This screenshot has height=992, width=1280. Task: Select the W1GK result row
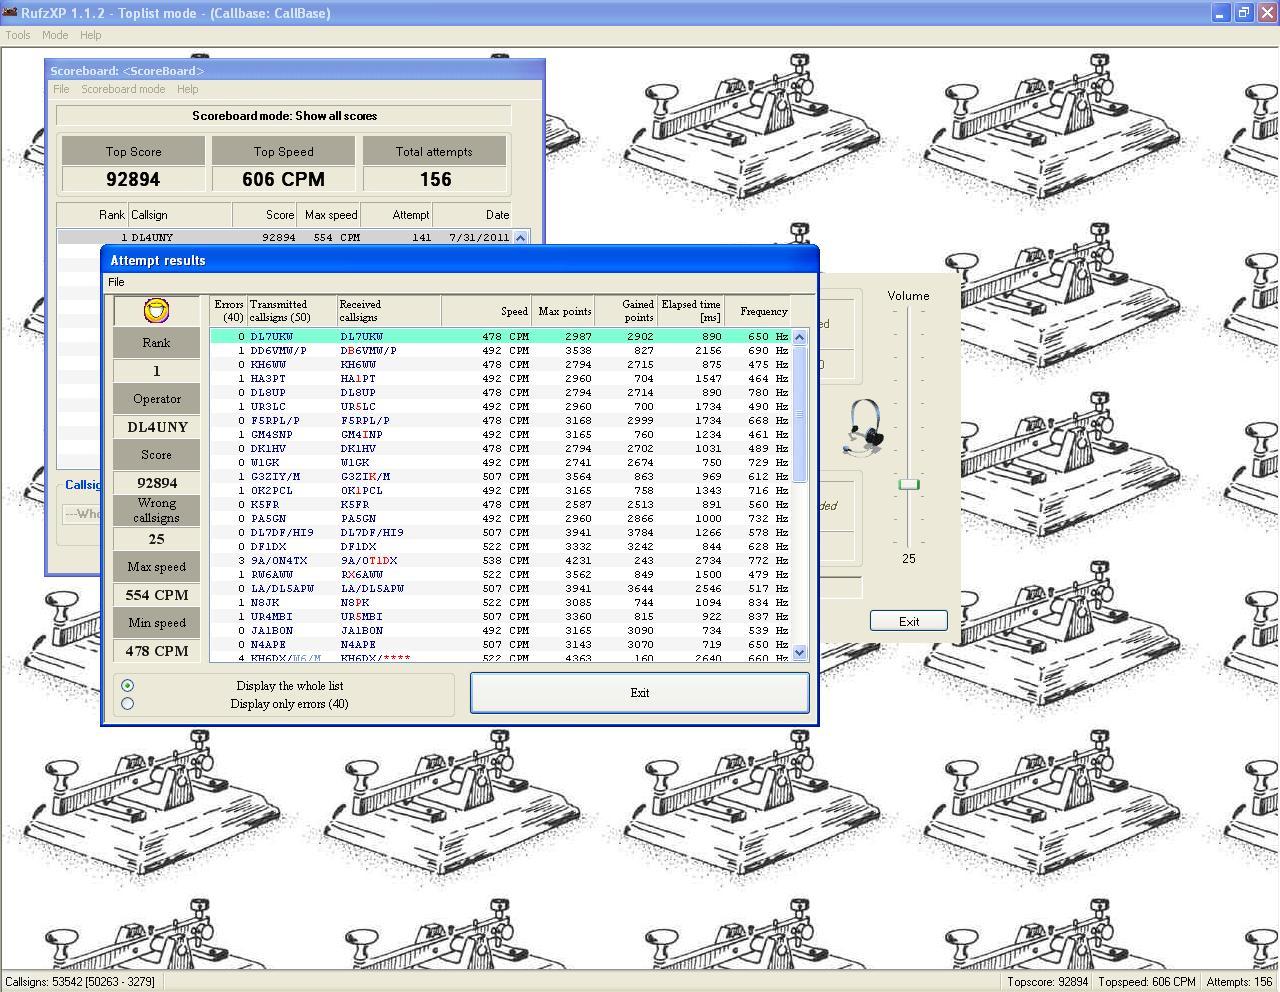[501, 463]
